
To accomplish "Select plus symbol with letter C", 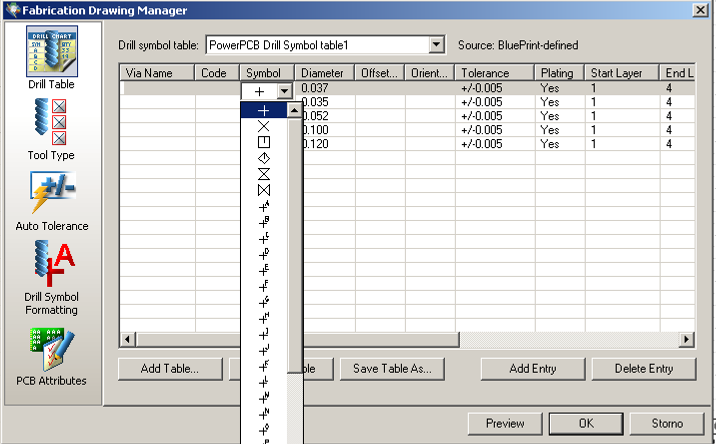I will pos(264,238).
